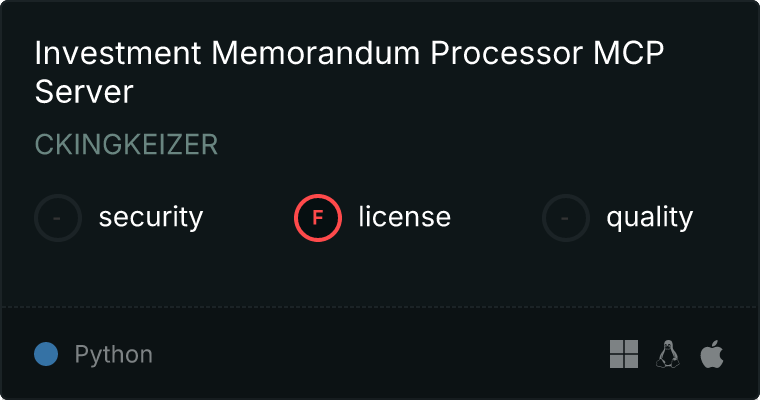Click the quality grade dash circle
The height and width of the screenshot is (400, 760).
[x=566, y=218]
